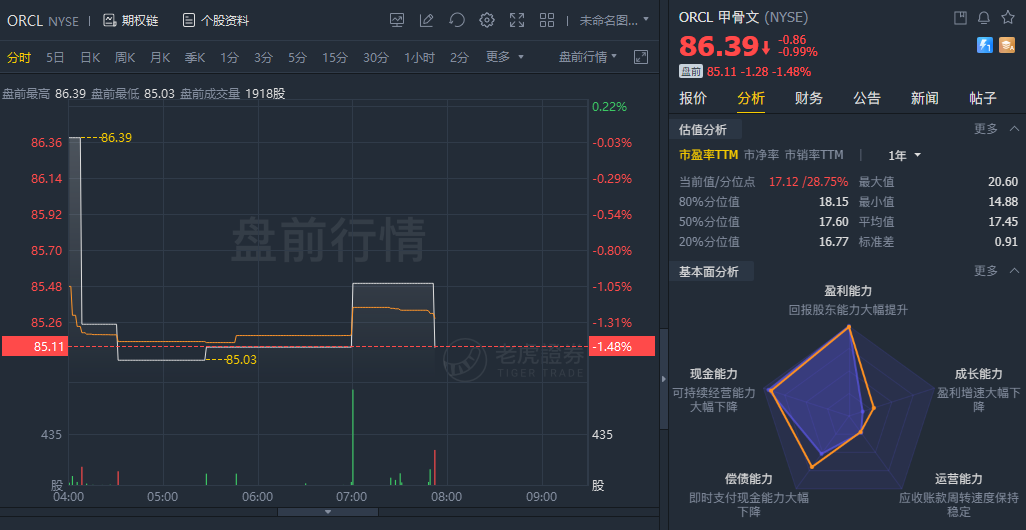This screenshot has height=530, width=1026.
Task: Click the blue lightning quick-trade icon
Action: [x=985, y=45]
